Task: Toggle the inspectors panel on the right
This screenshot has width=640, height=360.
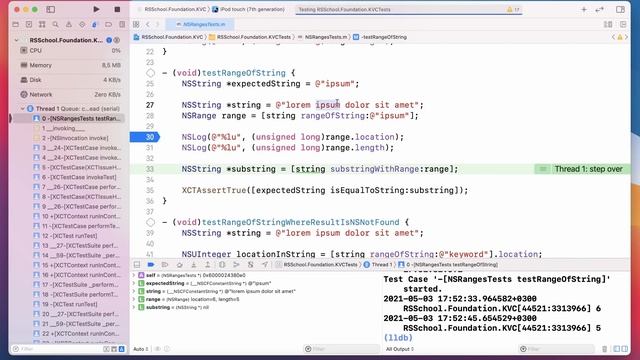Action: point(620,9)
